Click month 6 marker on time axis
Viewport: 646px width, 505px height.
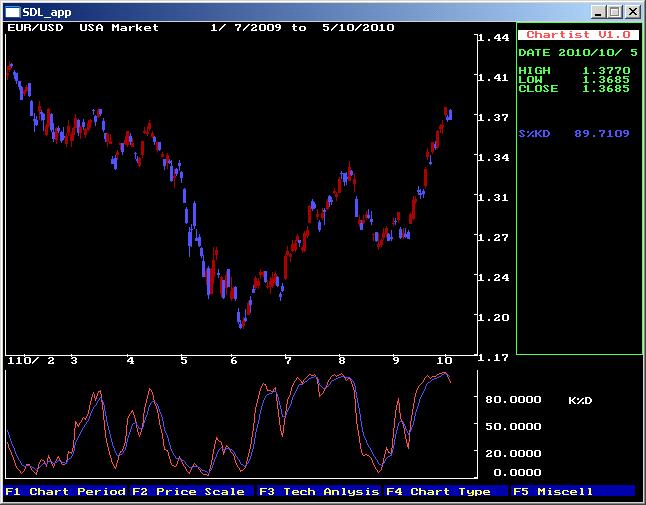pyautogui.click(x=233, y=360)
